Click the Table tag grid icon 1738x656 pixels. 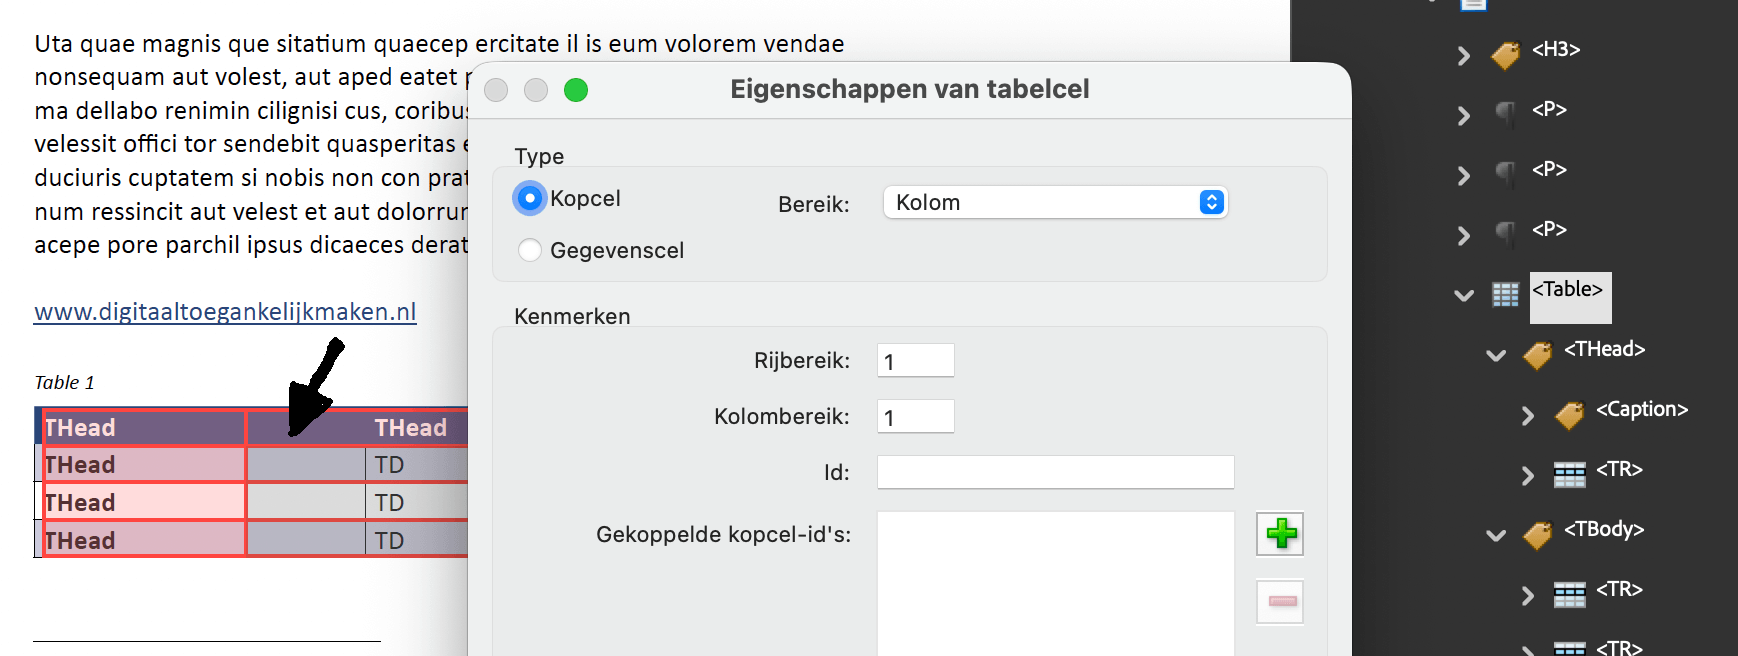[x=1505, y=294]
